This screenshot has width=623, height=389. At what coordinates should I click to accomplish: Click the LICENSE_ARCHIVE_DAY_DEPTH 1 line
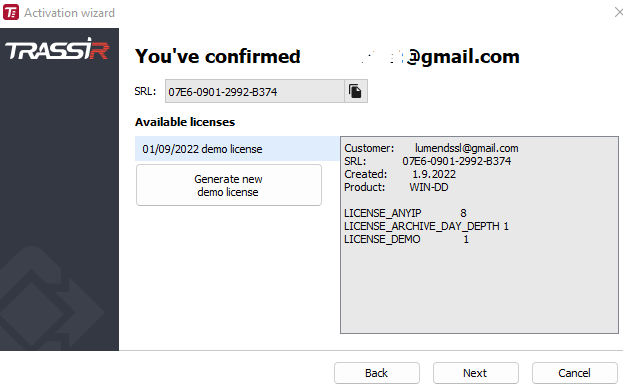[426, 226]
